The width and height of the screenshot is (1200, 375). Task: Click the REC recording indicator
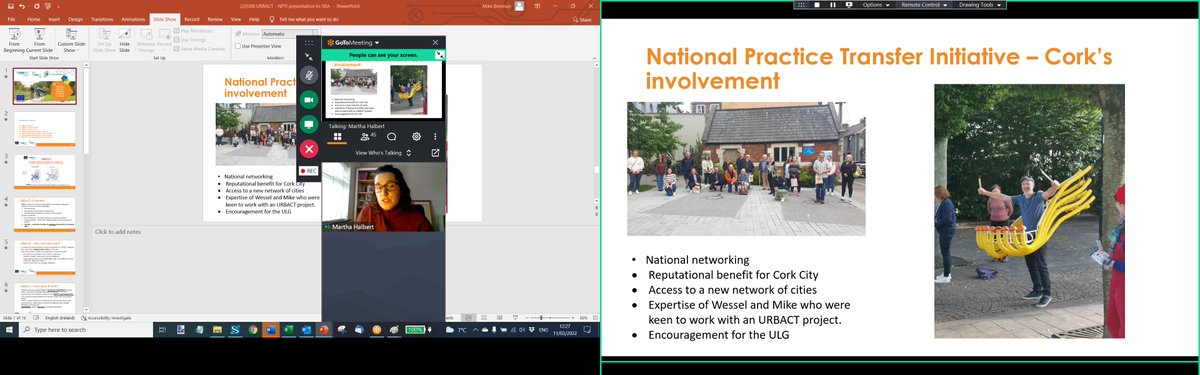coord(309,171)
